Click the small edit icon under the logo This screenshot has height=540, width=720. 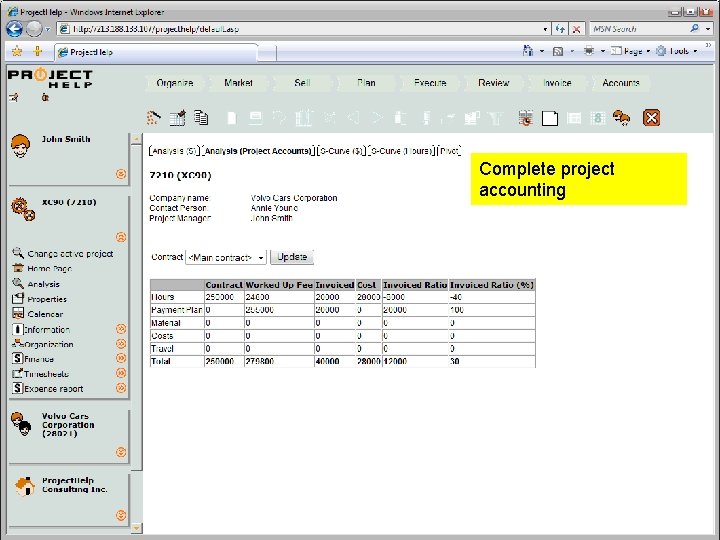(14, 97)
